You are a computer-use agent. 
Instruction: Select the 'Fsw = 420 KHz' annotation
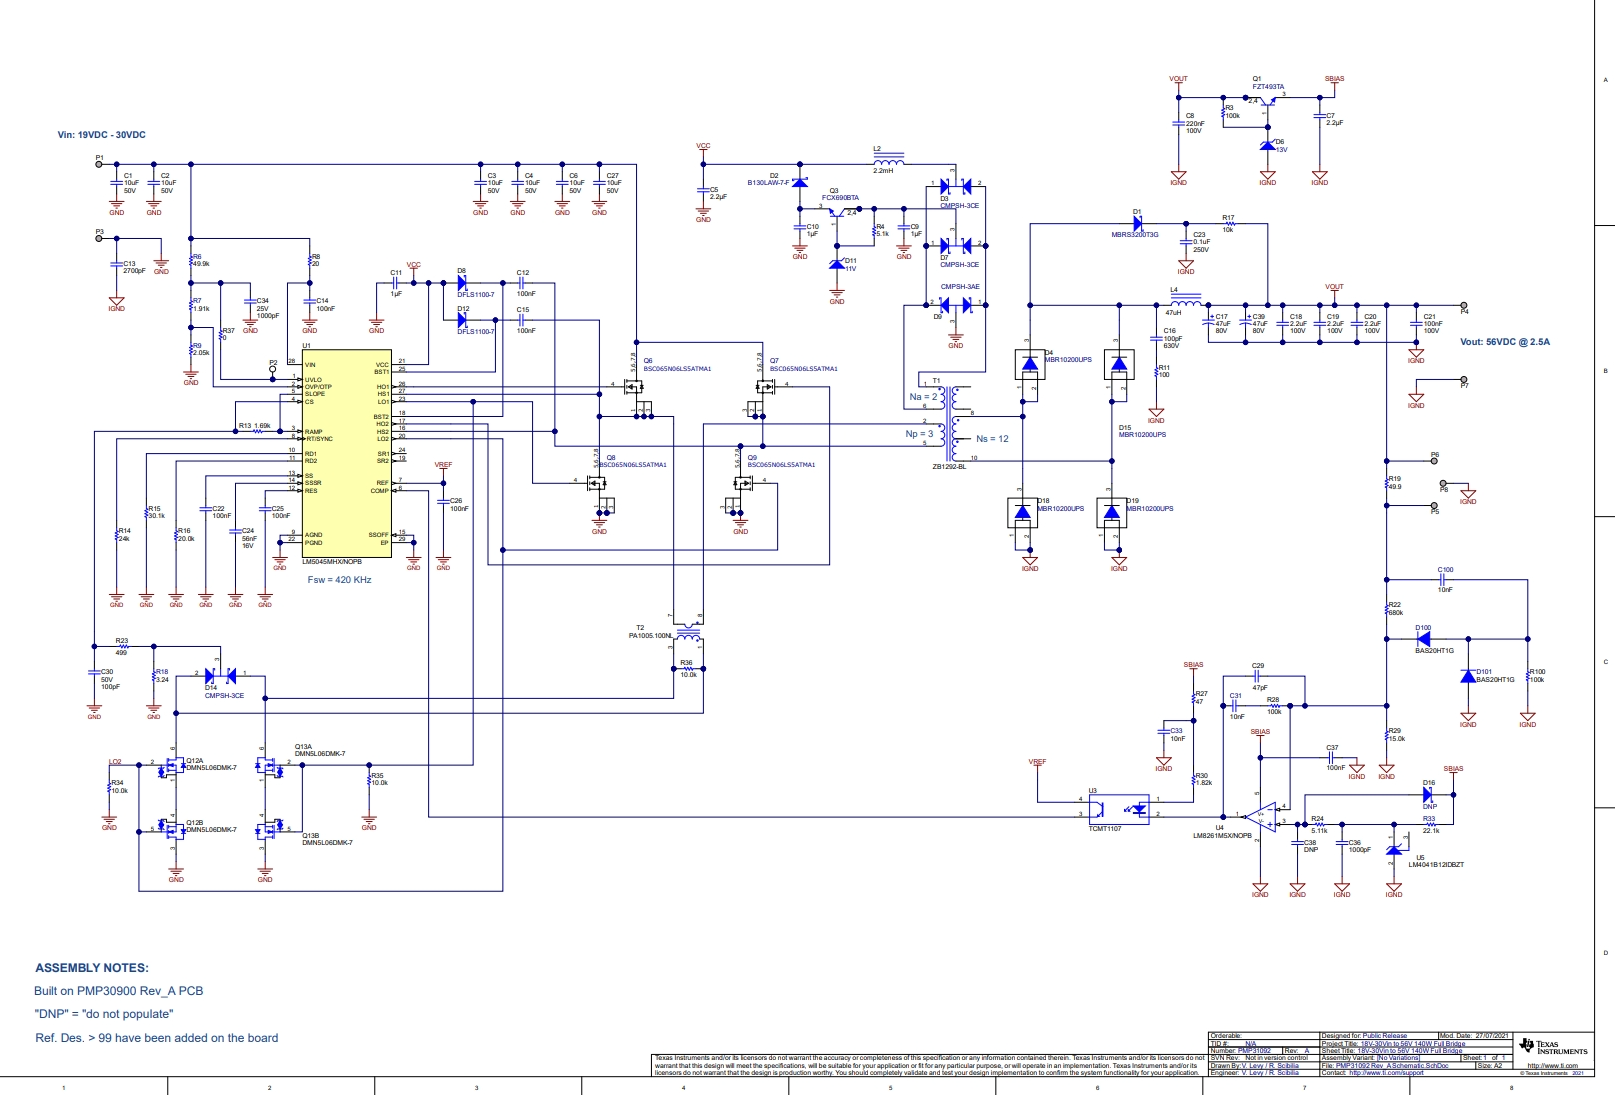(339, 580)
